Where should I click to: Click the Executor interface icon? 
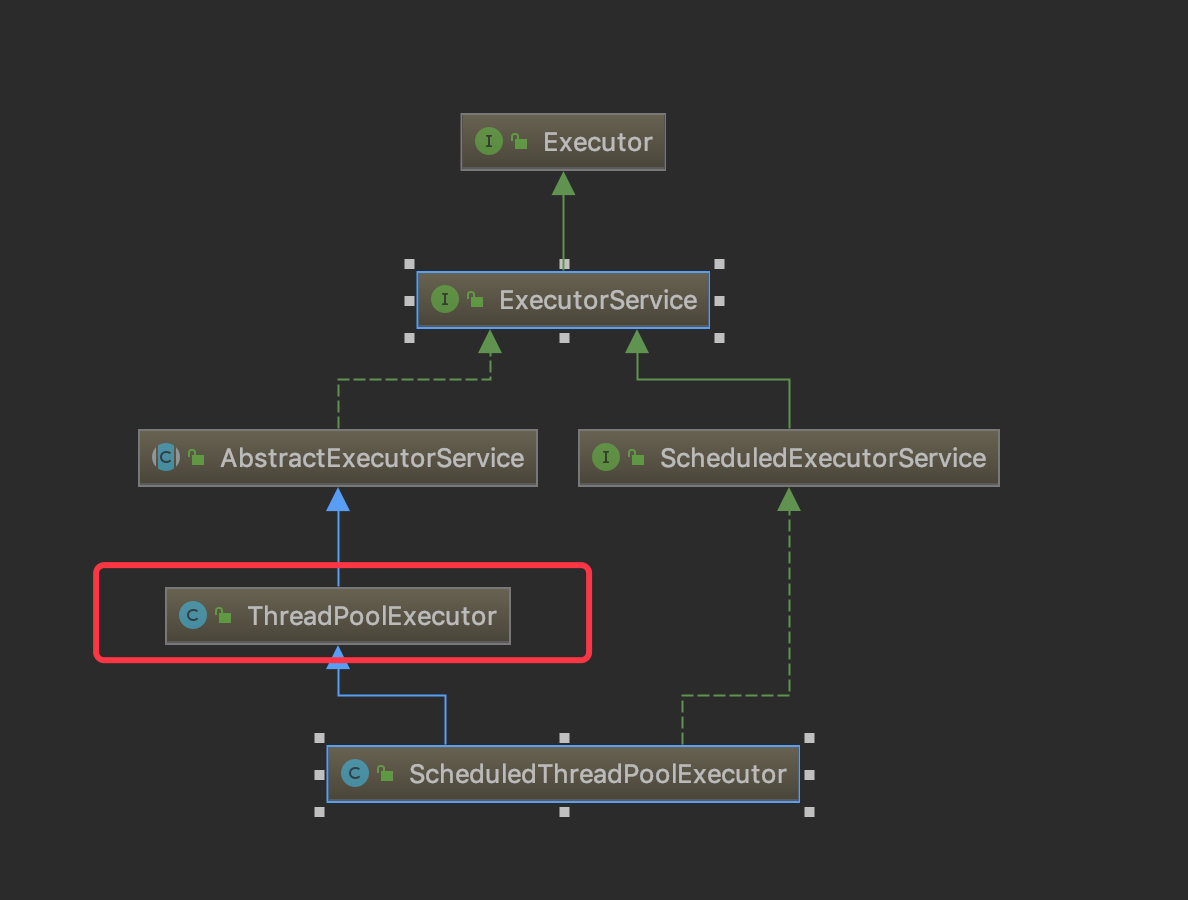point(489,141)
